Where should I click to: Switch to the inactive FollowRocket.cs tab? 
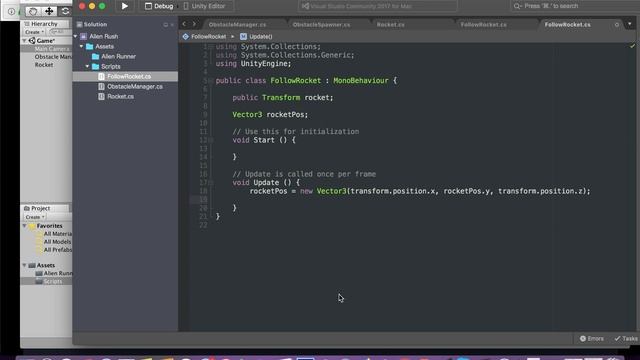coord(483,24)
